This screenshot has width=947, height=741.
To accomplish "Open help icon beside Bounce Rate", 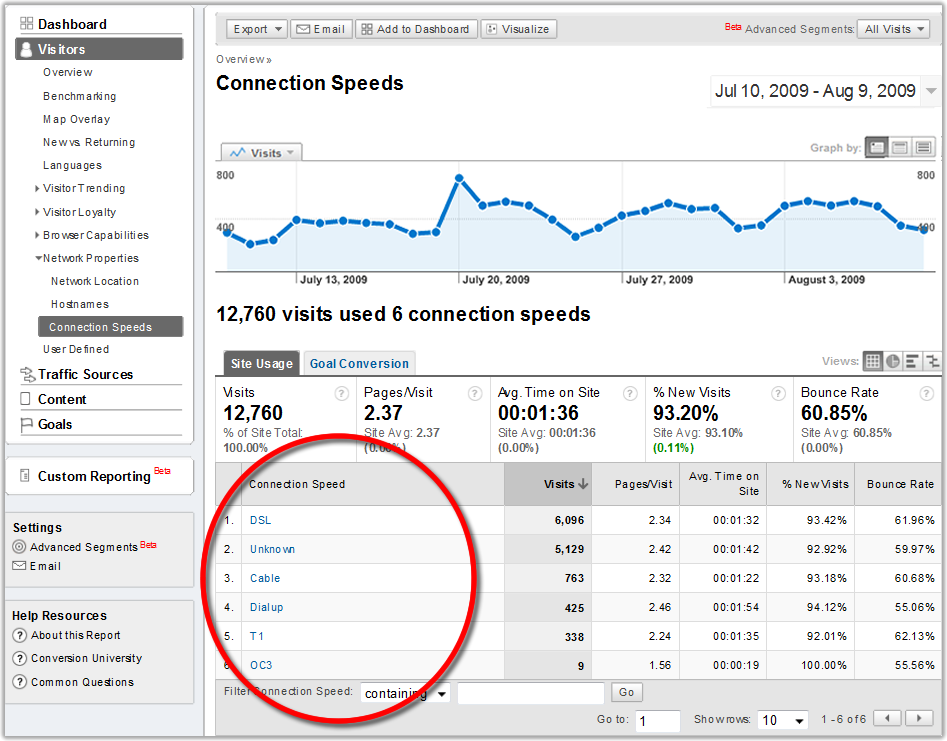I will [x=926, y=394].
